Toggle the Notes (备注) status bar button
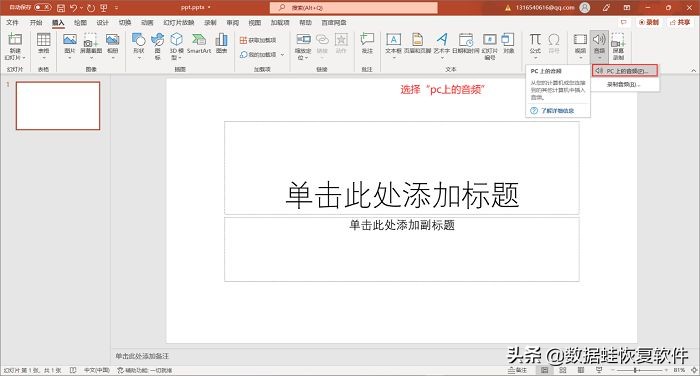This screenshot has width=700, height=376. click(517, 370)
